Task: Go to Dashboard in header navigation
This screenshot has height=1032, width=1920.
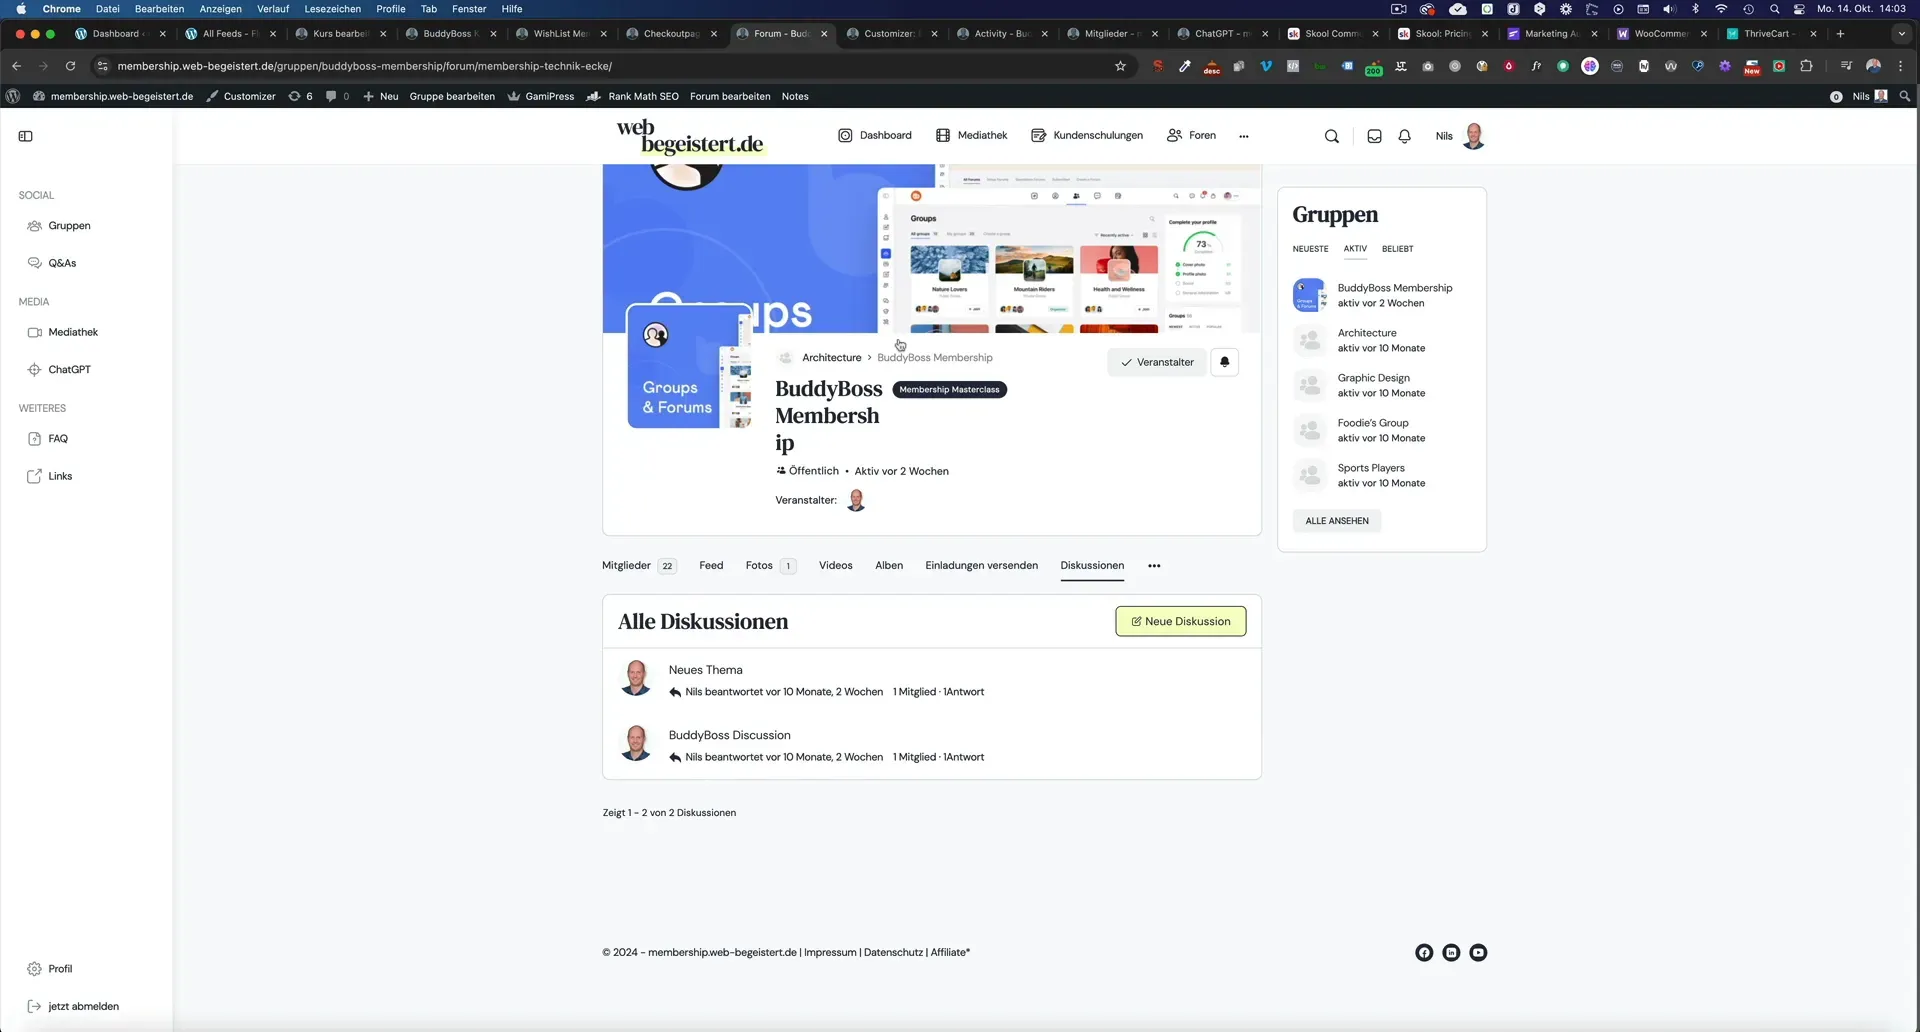Action: click(874, 136)
